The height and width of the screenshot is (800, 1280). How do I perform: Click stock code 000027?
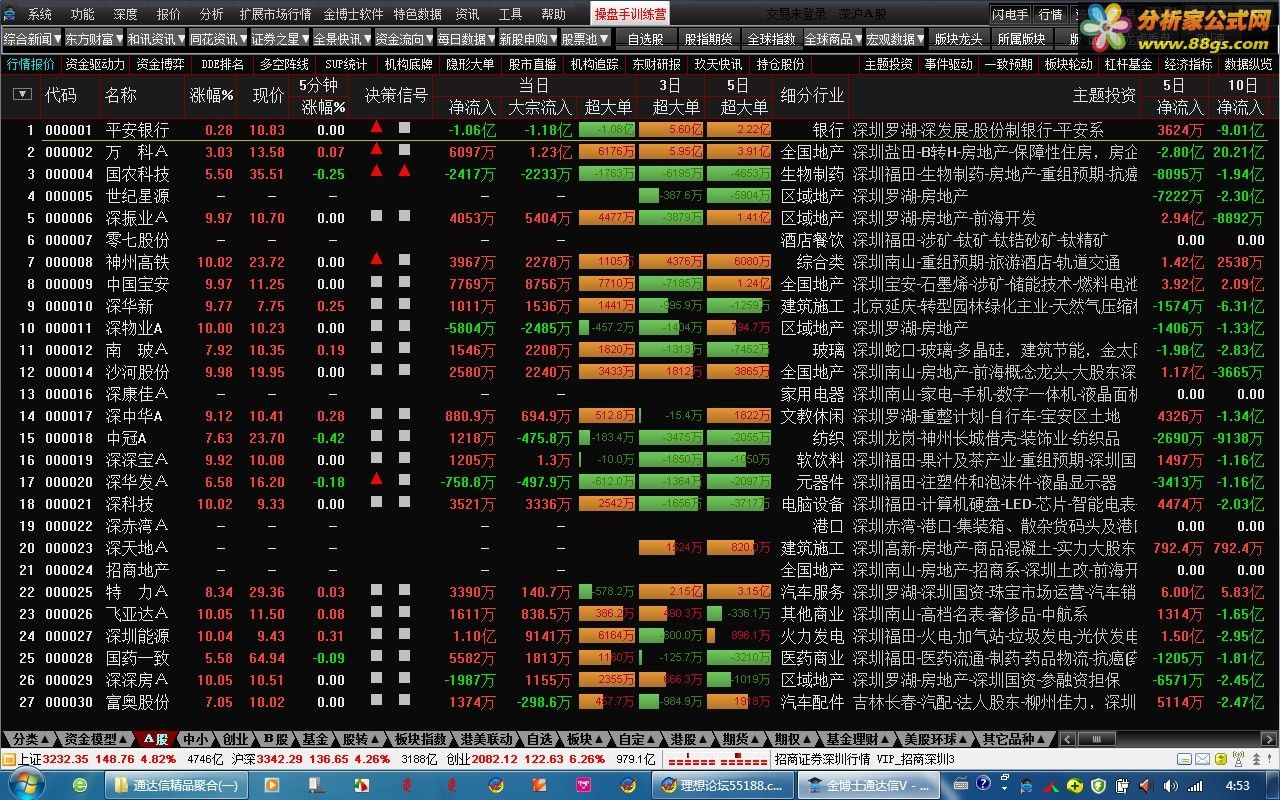[69, 636]
